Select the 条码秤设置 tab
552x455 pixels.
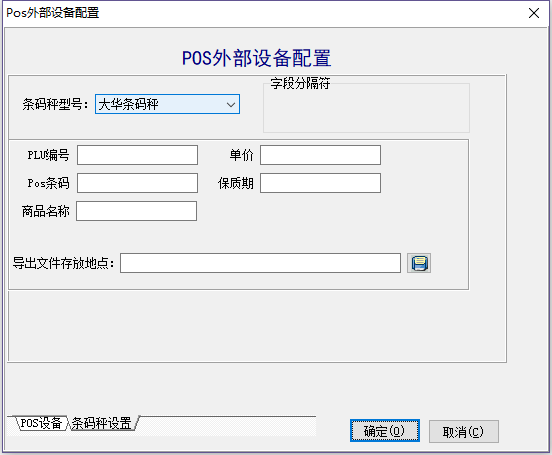click(102, 423)
